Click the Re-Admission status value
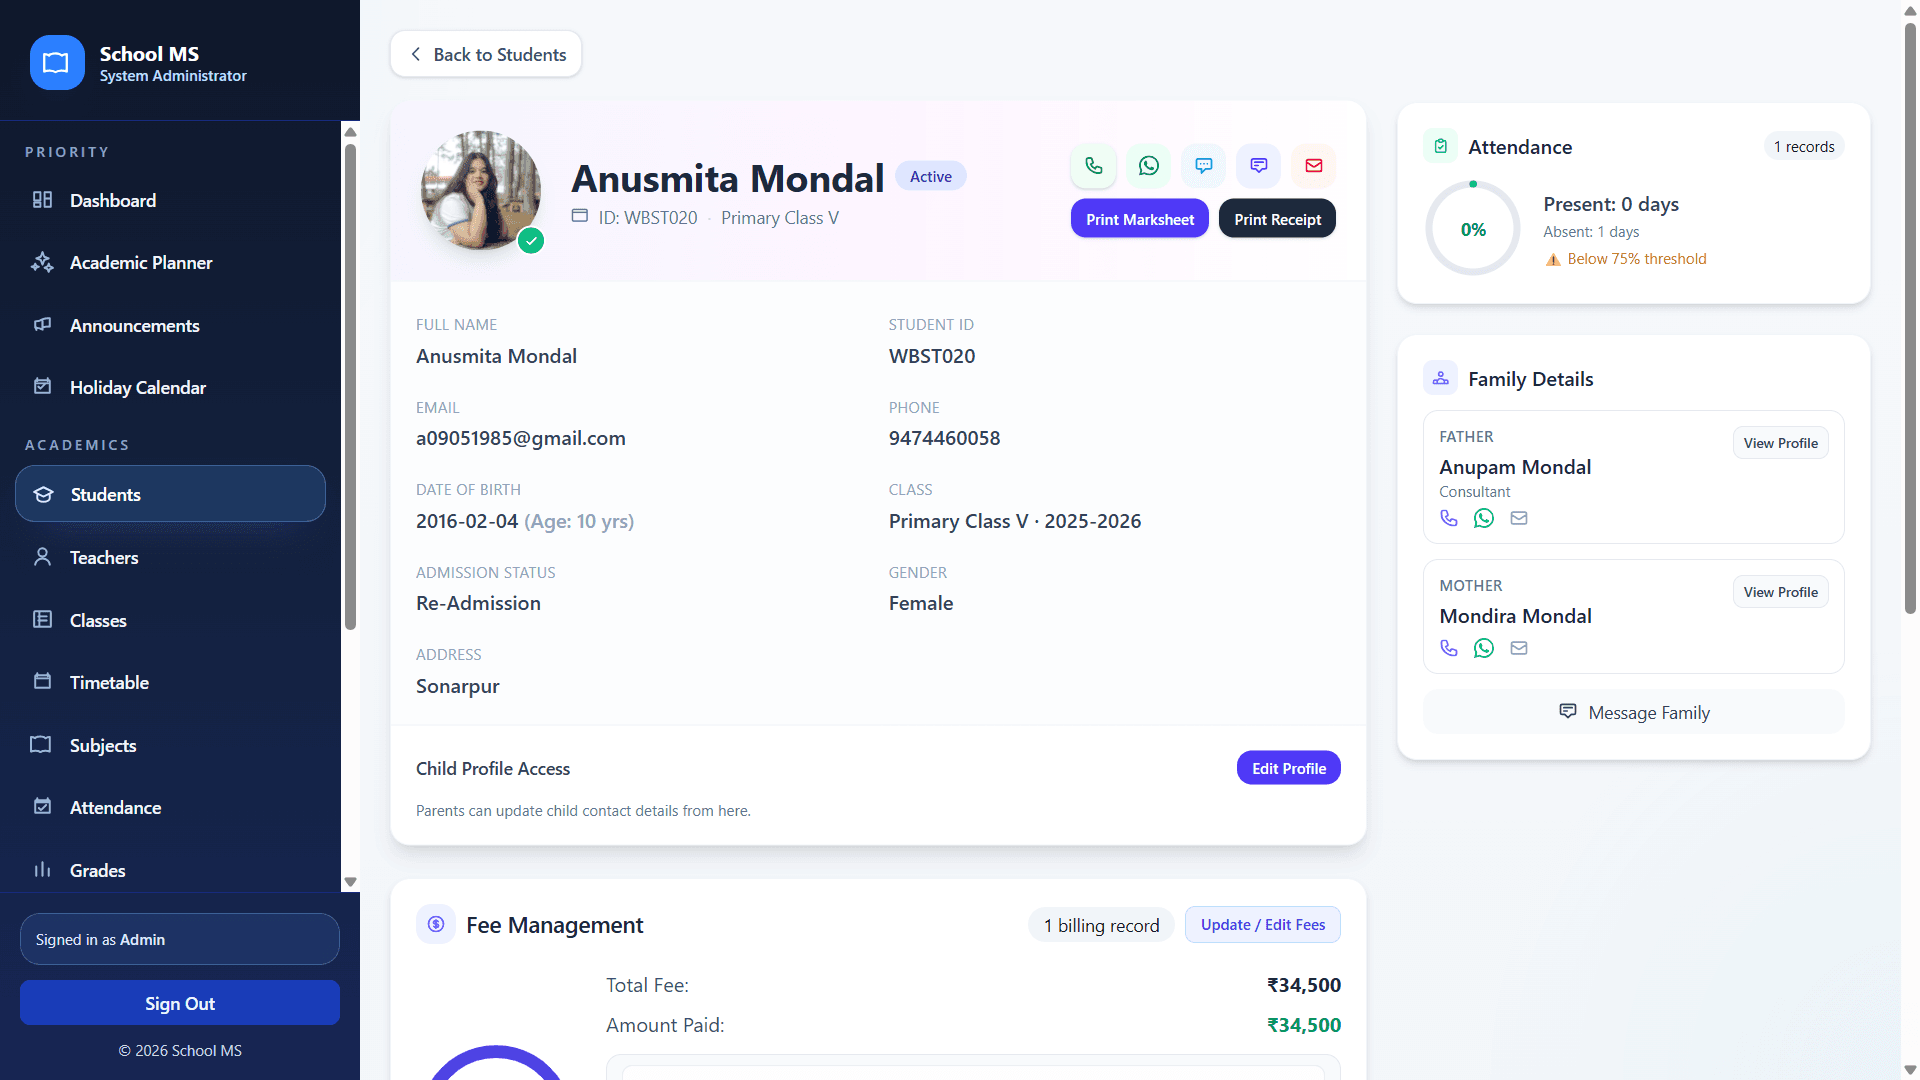Screen dimensions: 1920x1080 (478, 603)
